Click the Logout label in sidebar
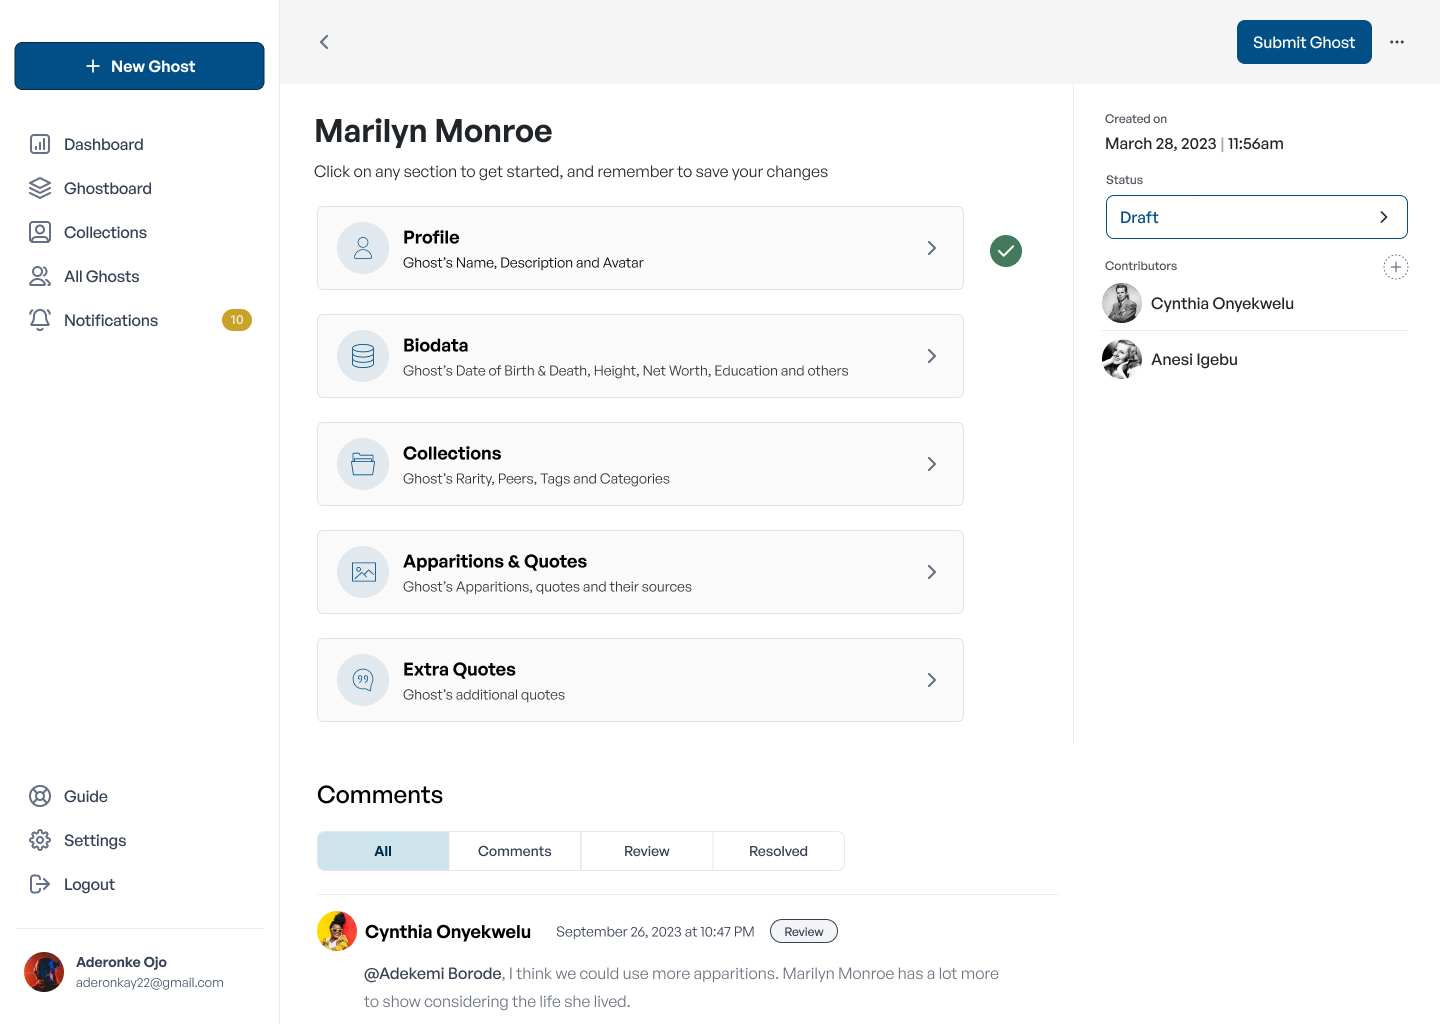This screenshot has width=1440, height=1024. (x=89, y=884)
